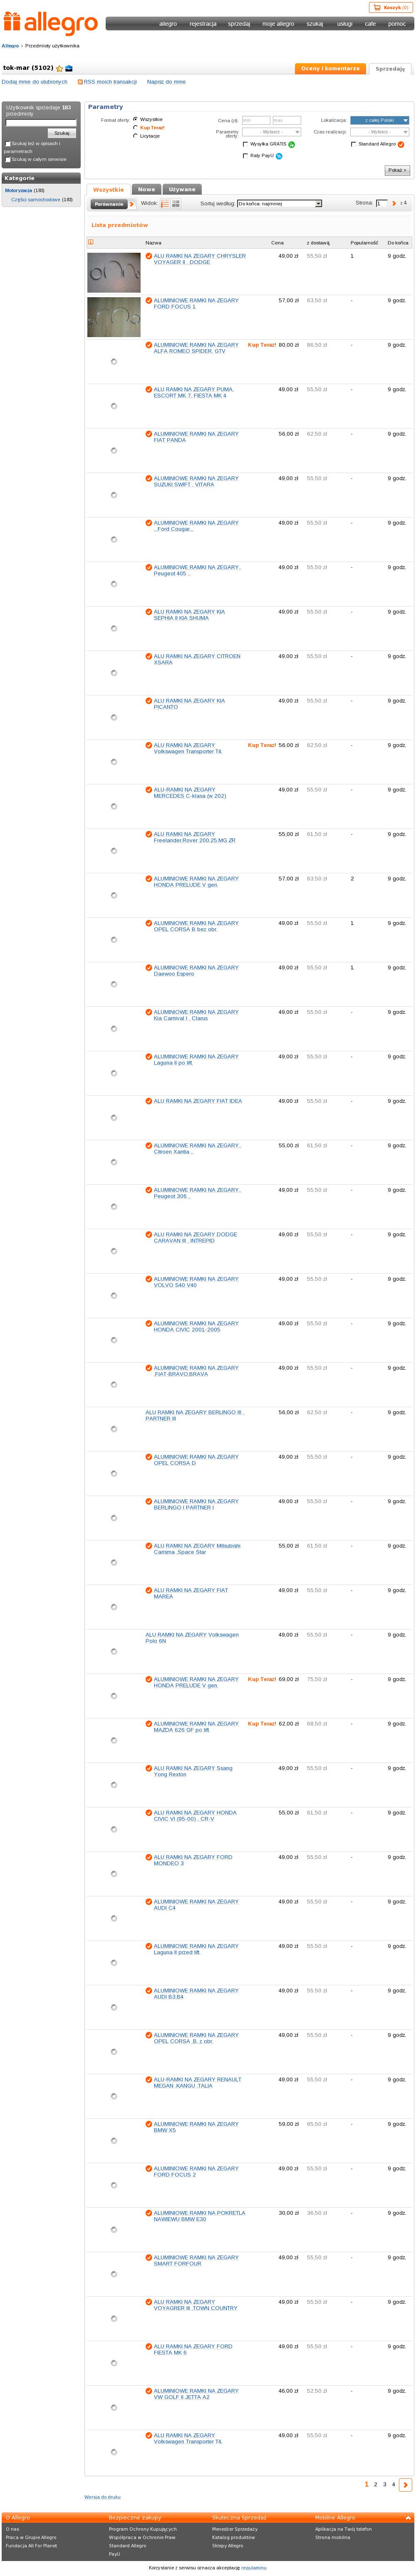Image resolution: width=416 pixels, height=2576 pixels.
Task: Click the RSS moich transakcji feed icon
Action: 80,82
